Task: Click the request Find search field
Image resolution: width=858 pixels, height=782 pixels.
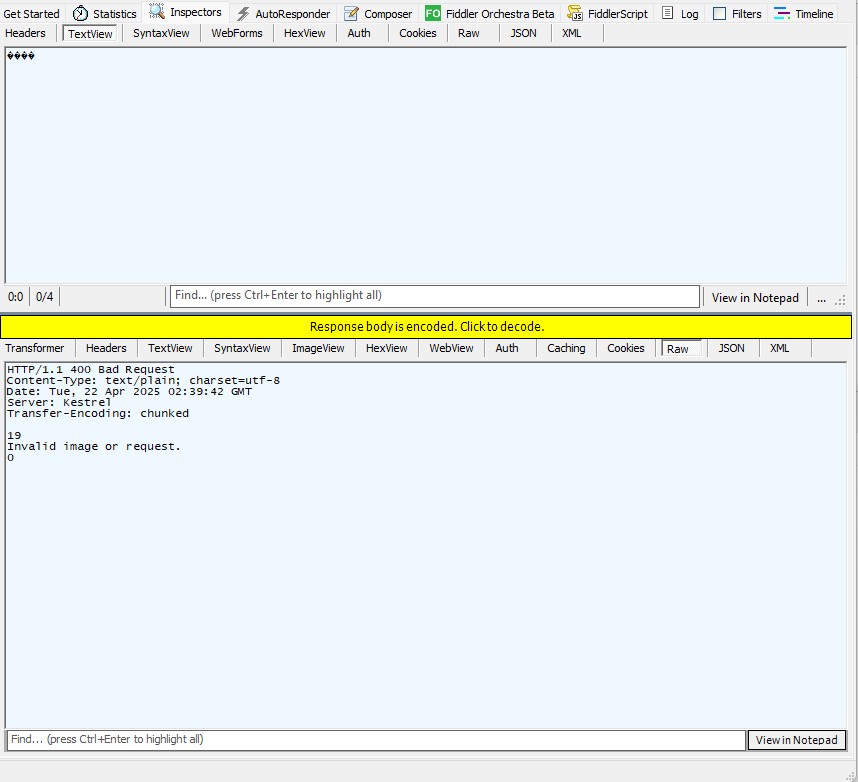Action: (434, 296)
